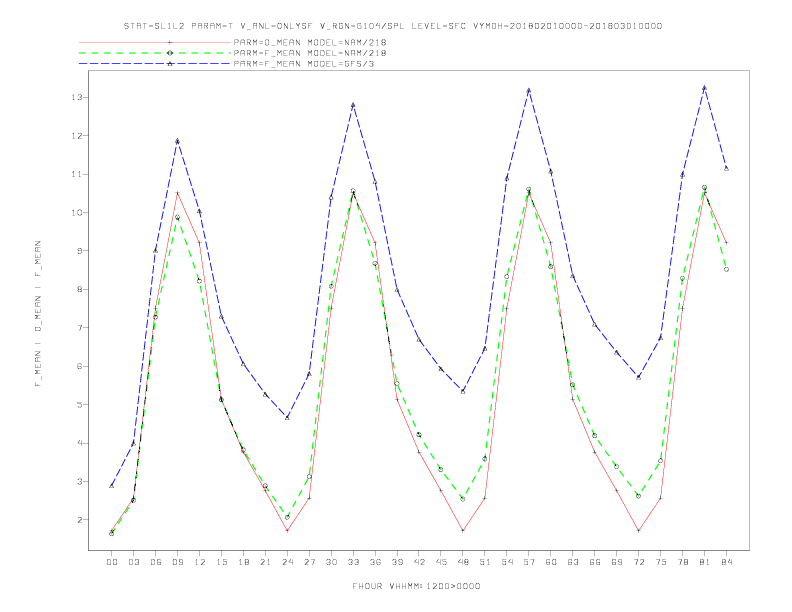
Task: Click x-axis forecast hour label 03
Action: [133, 562]
